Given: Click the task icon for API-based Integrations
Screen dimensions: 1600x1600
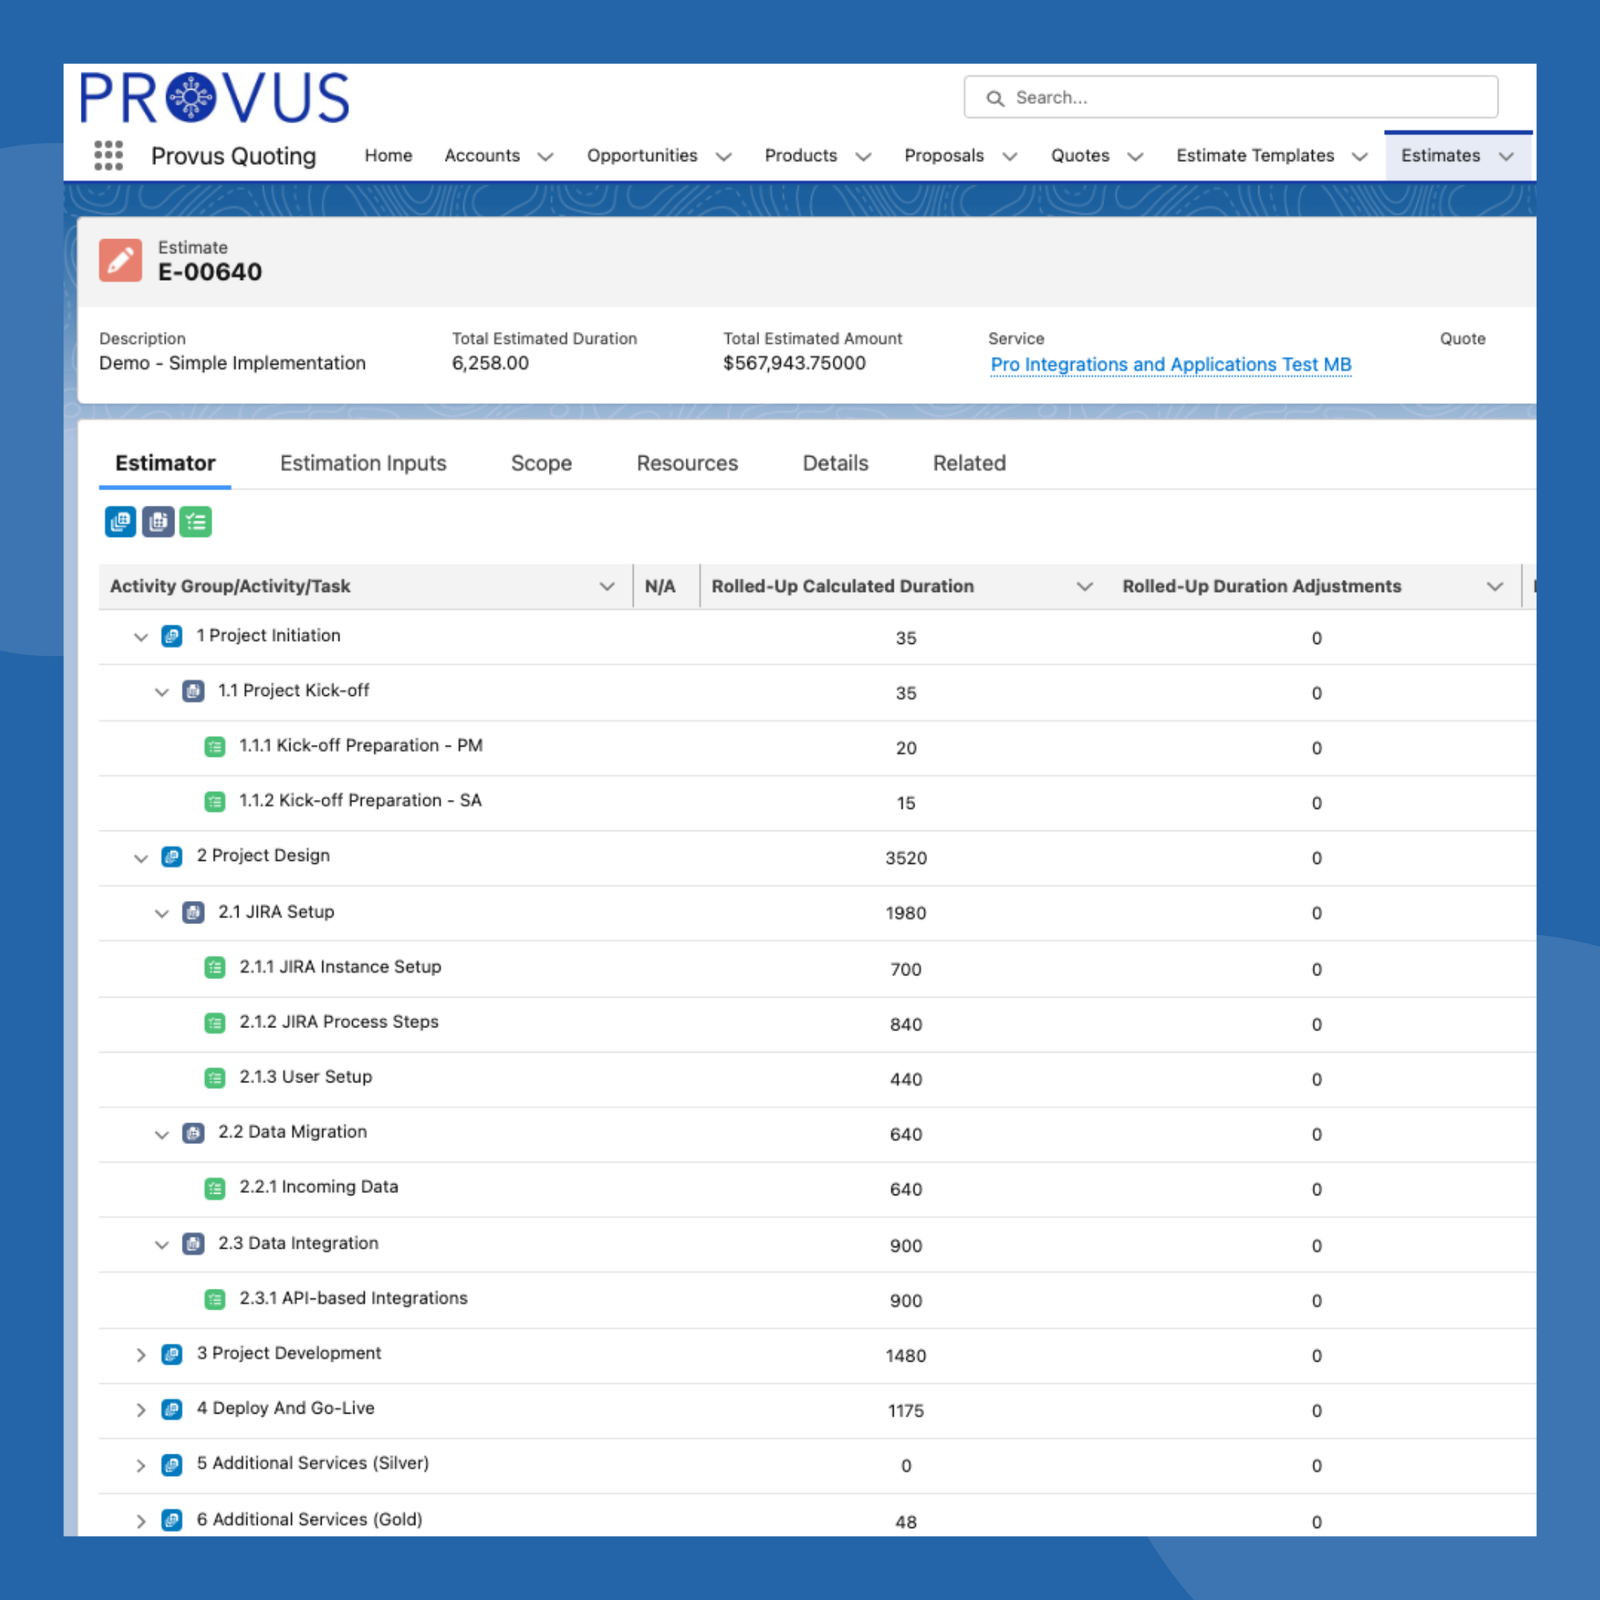Looking at the screenshot, I should tap(214, 1300).
